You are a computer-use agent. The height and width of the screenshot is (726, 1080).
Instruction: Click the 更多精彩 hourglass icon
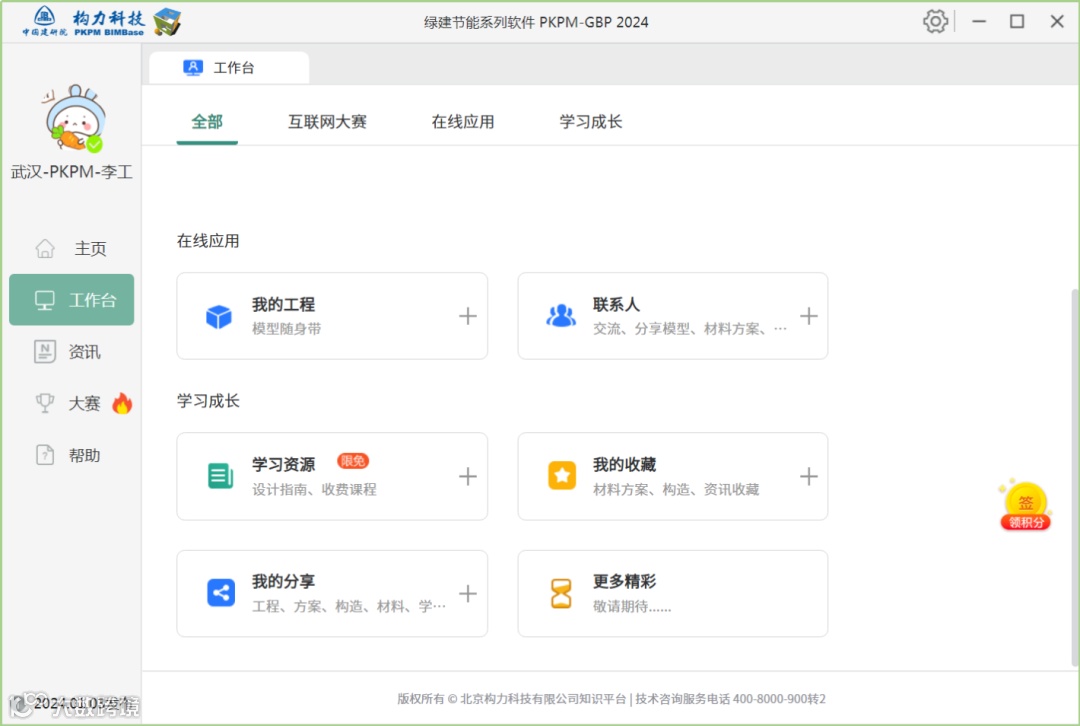pos(562,593)
